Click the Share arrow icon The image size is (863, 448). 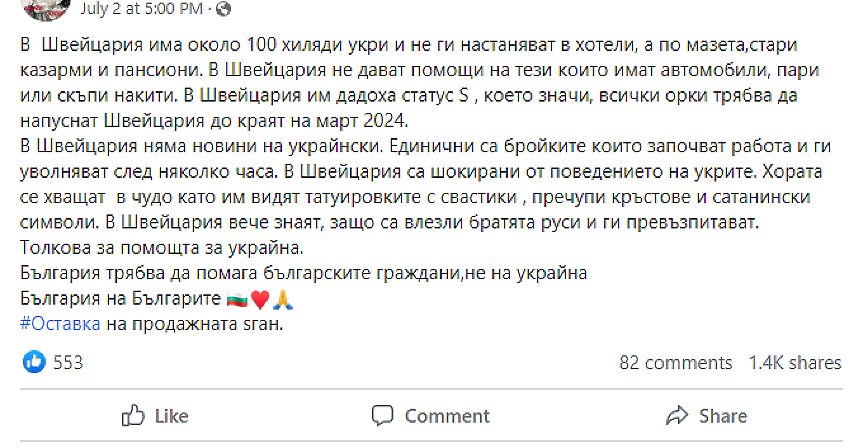click(677, 415)
